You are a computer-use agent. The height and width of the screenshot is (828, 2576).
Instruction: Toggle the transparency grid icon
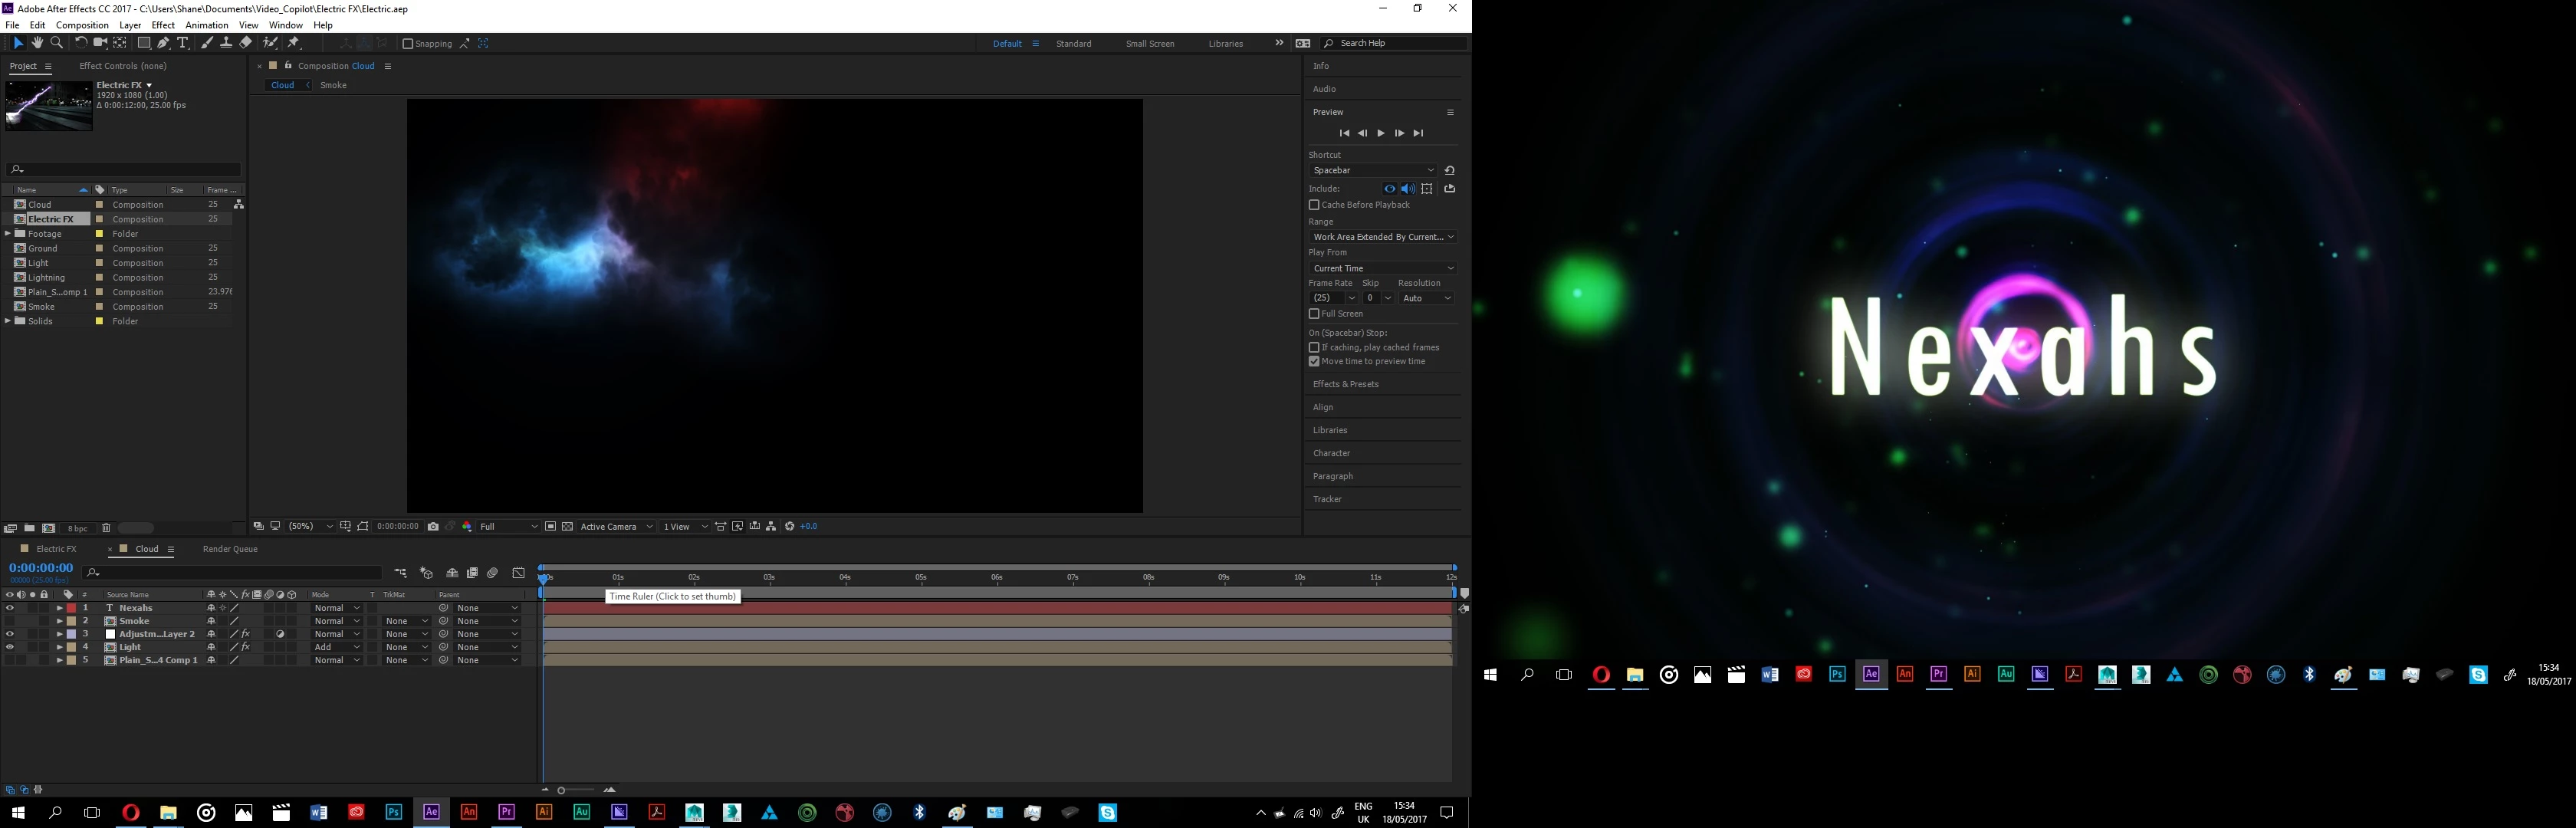tap(567, 527)
